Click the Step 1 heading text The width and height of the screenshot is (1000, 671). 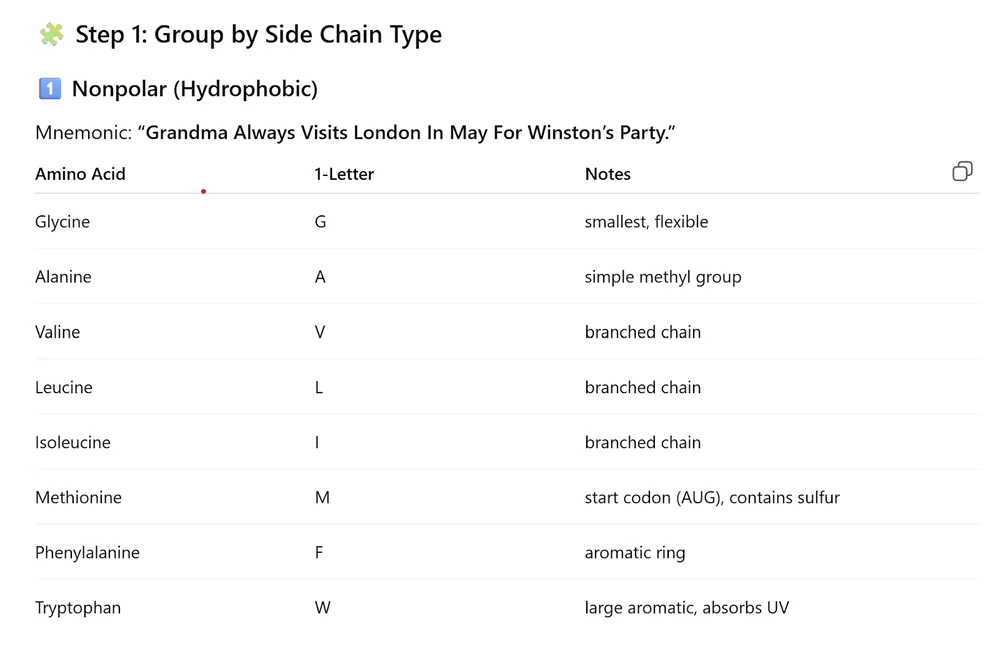(258, 35)
